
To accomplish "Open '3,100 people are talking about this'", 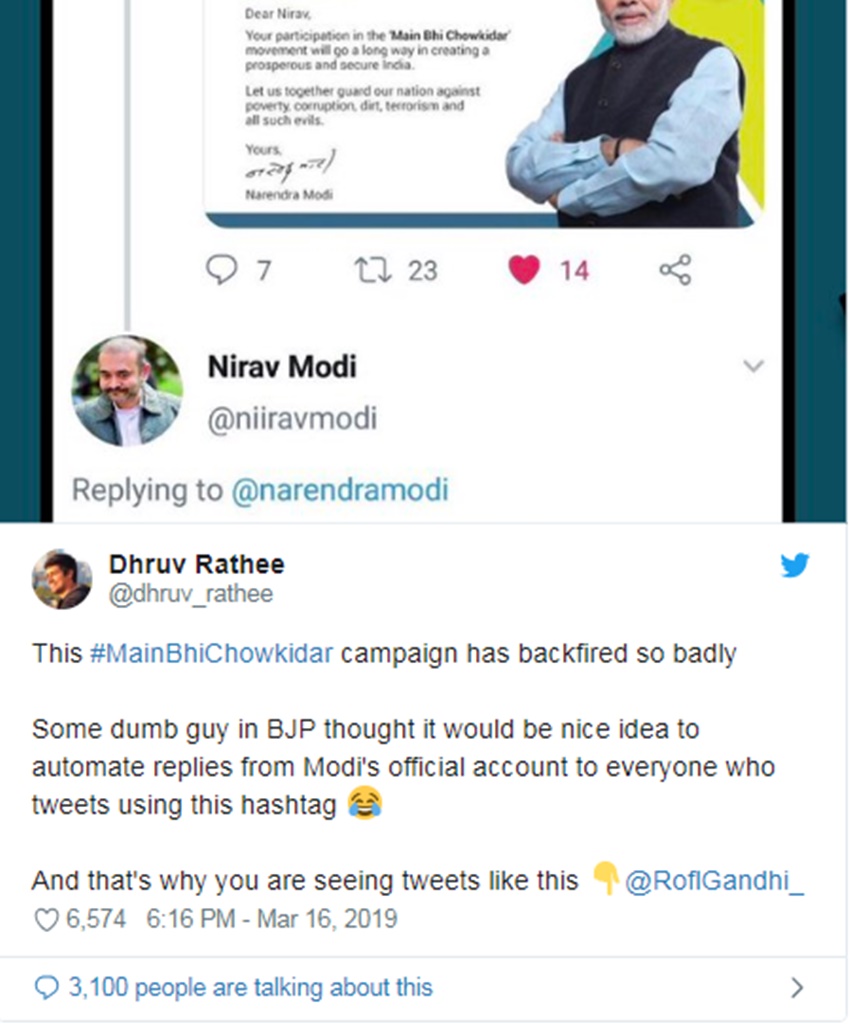I will point(250,988).
